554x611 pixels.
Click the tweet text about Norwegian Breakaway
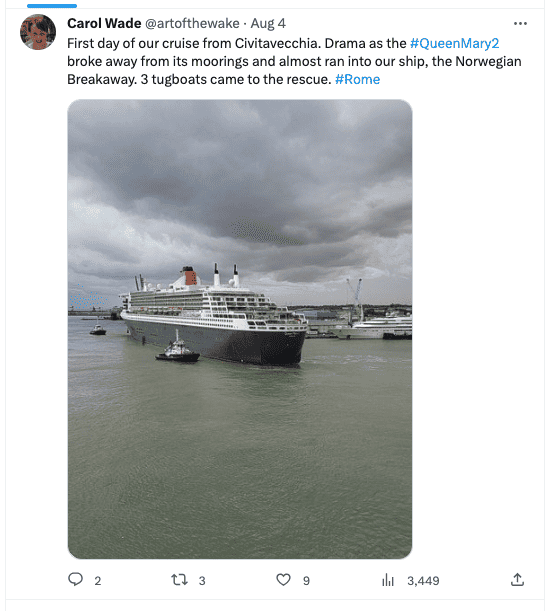tap(294, 61)
